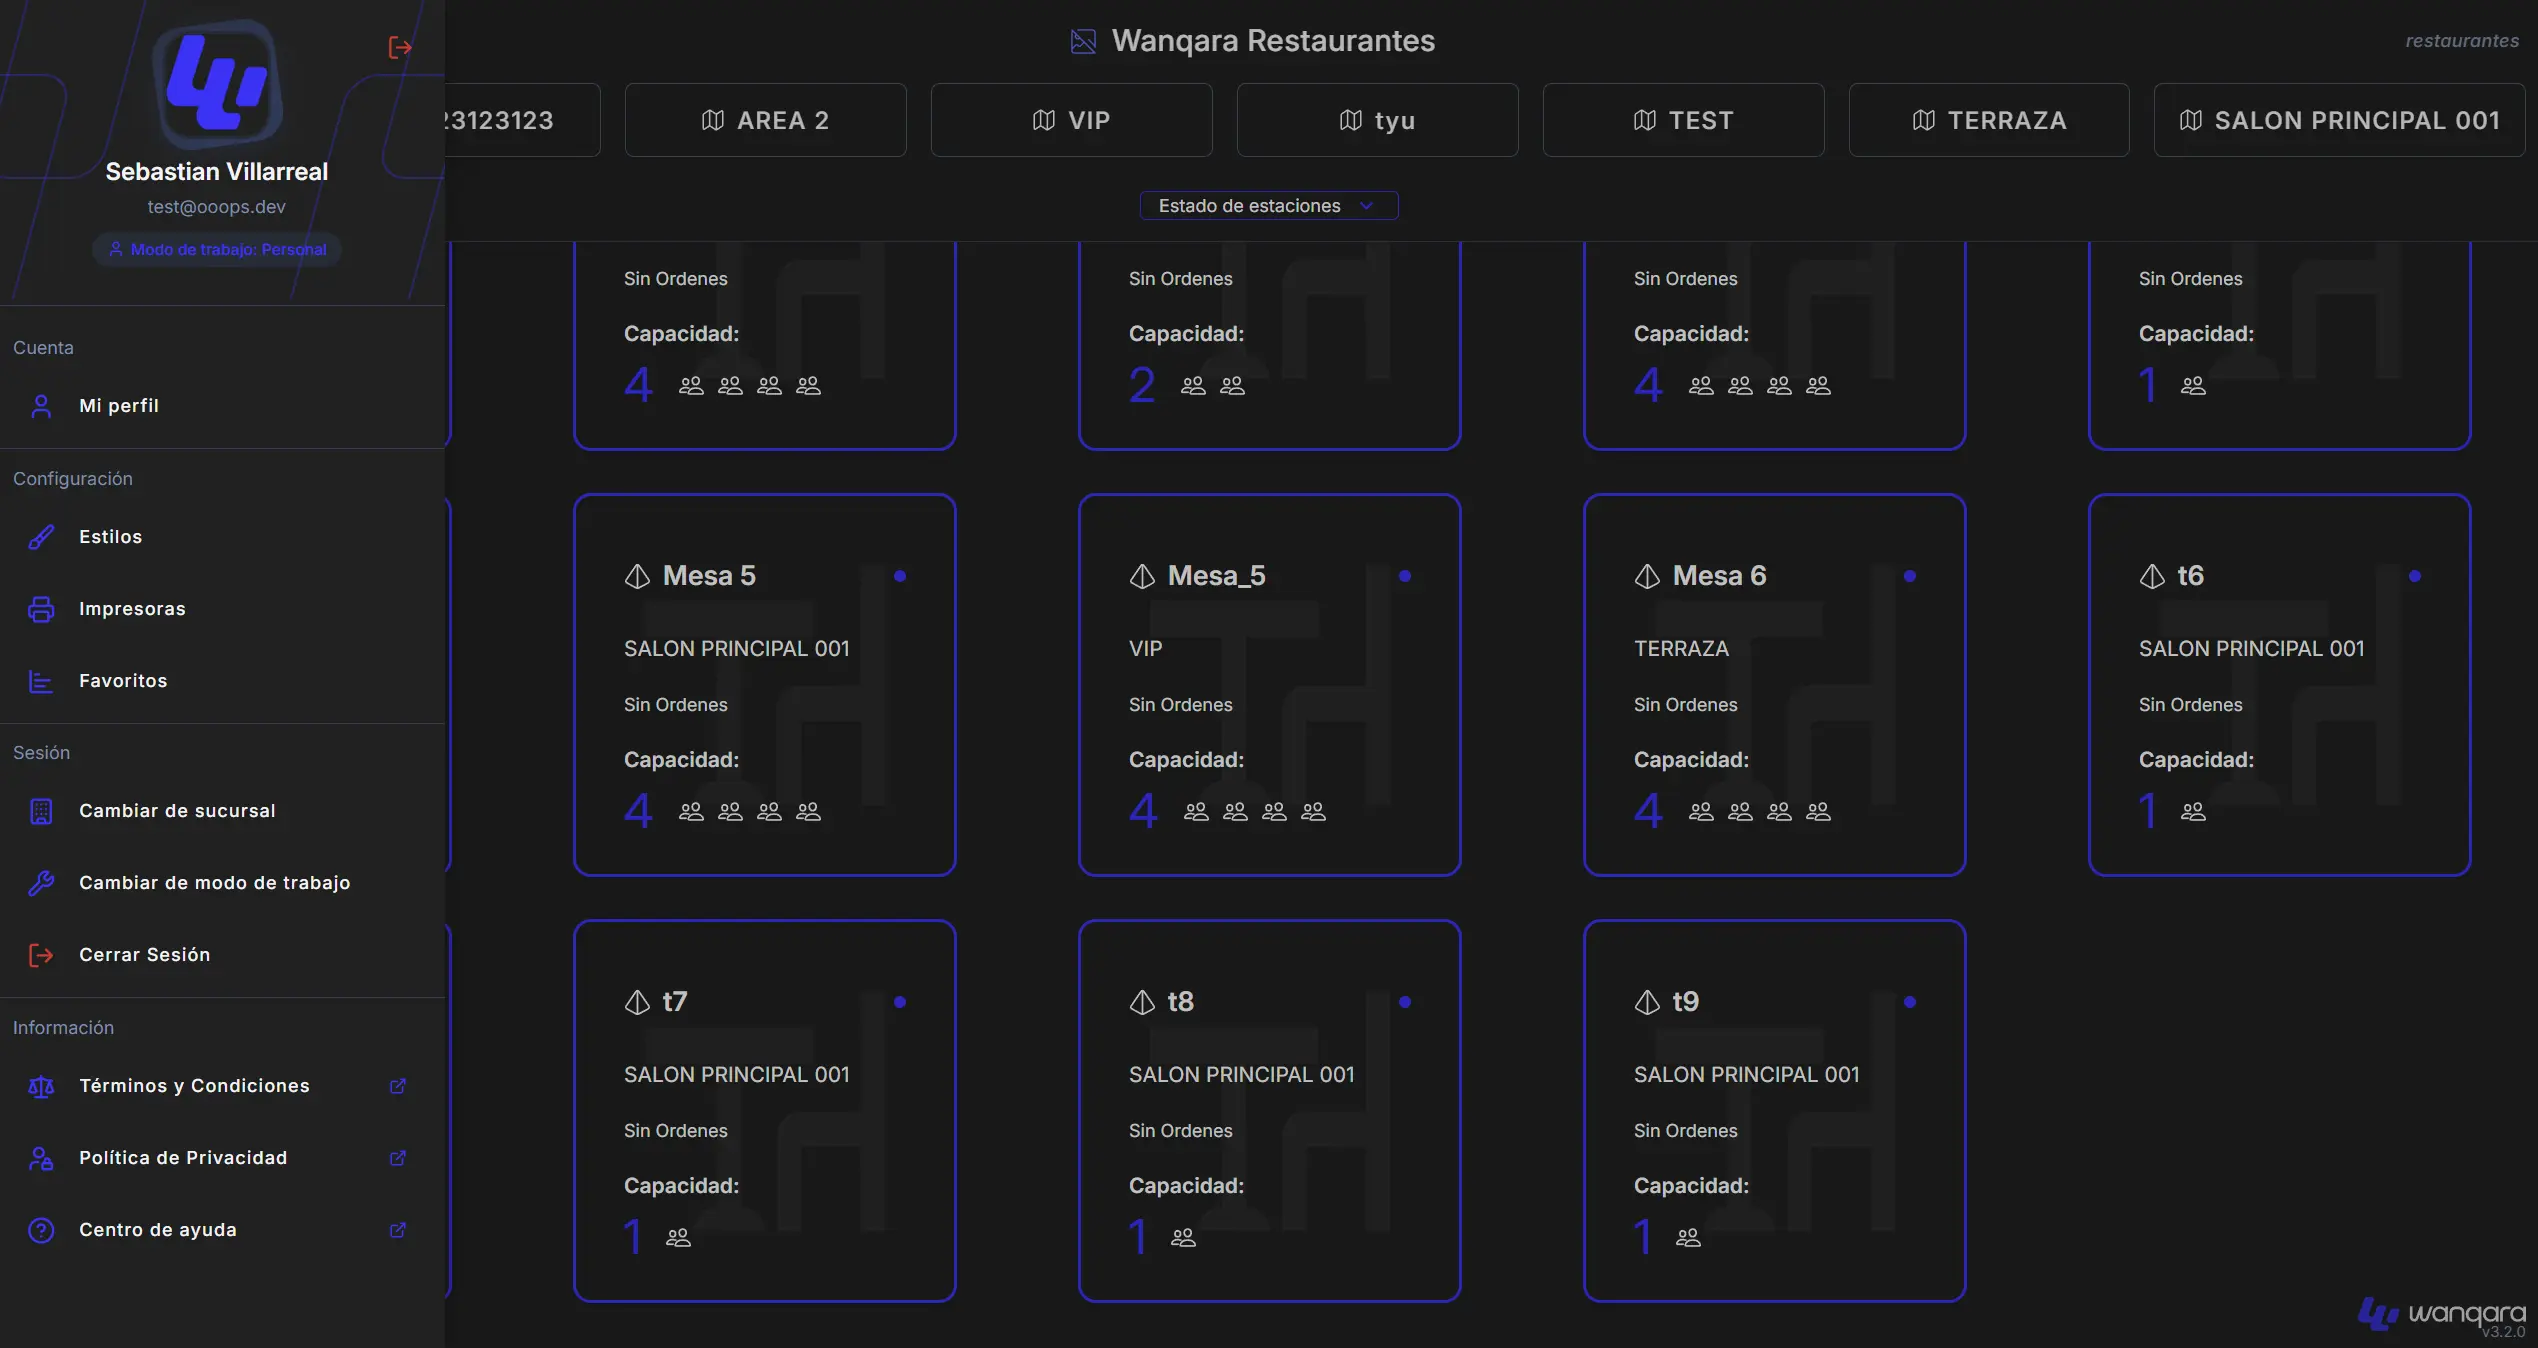
Task: Click the Cerrar Sesión exit icon
Action: 41,955
